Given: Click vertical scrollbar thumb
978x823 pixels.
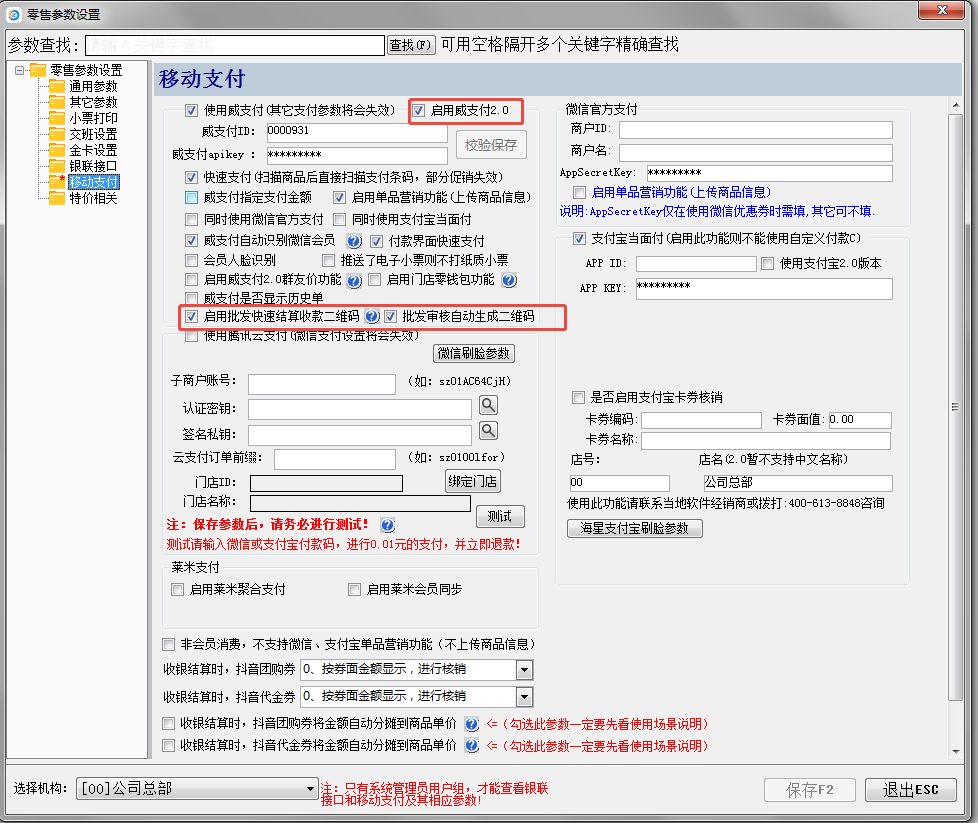Looking at the screenshot, I should (955, 407).
